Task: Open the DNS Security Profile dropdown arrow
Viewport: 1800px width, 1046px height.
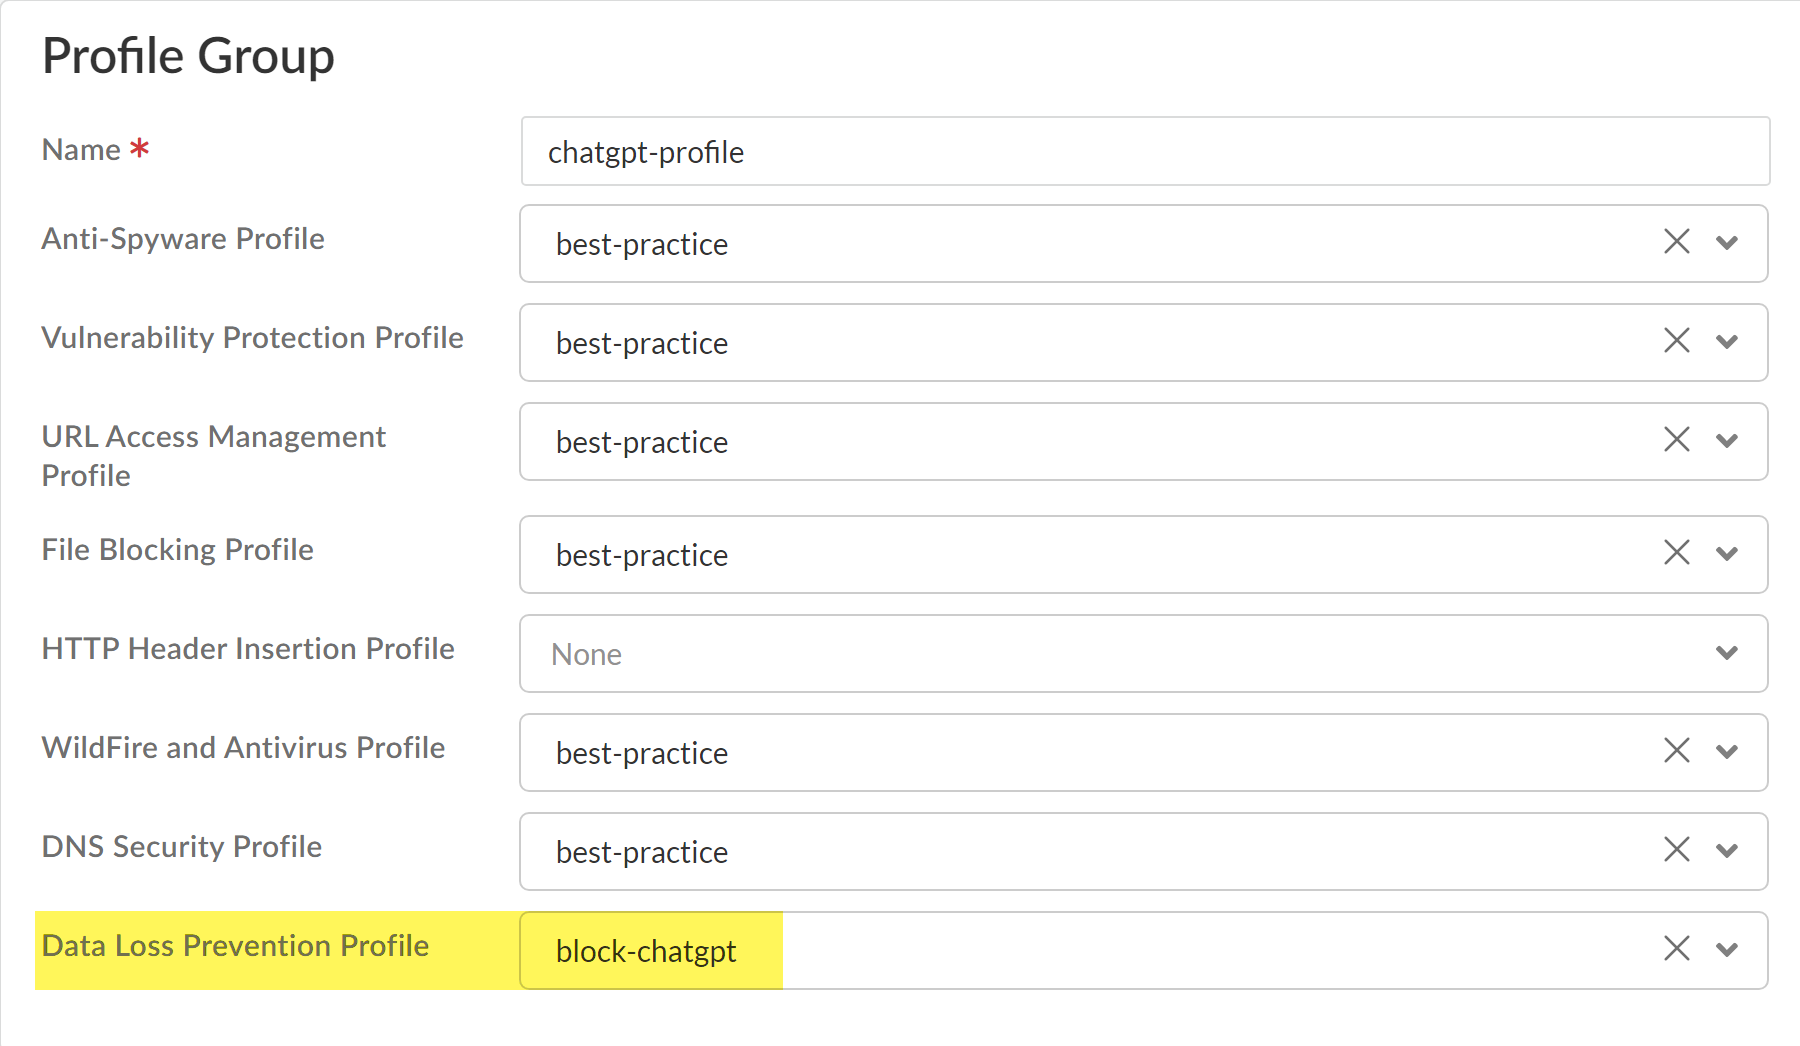Action: coord(1727,851)
